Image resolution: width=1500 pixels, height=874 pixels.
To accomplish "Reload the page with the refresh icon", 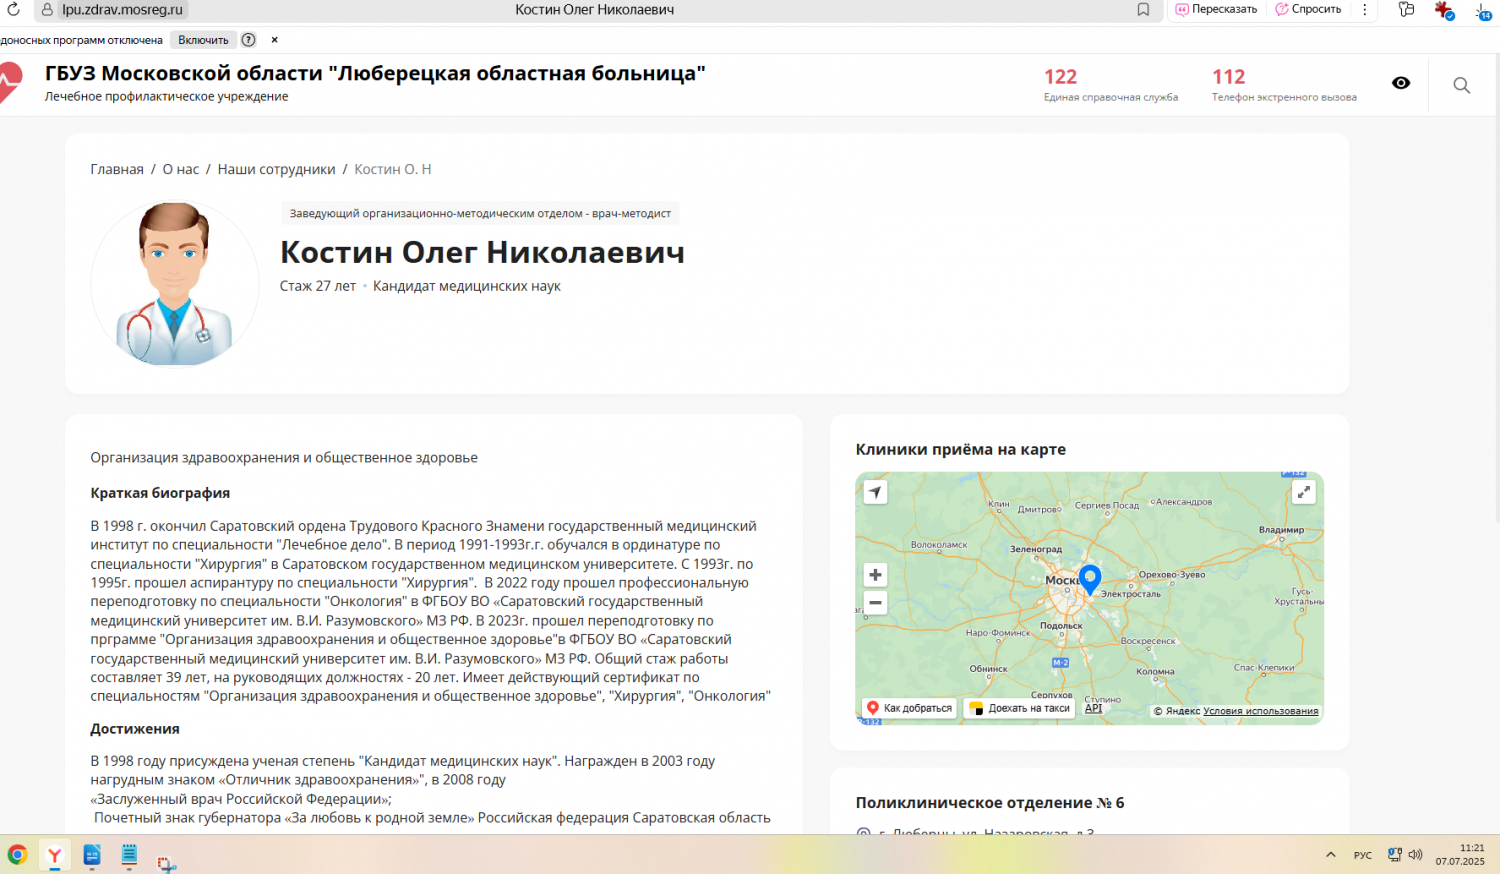I will [13, 9].
